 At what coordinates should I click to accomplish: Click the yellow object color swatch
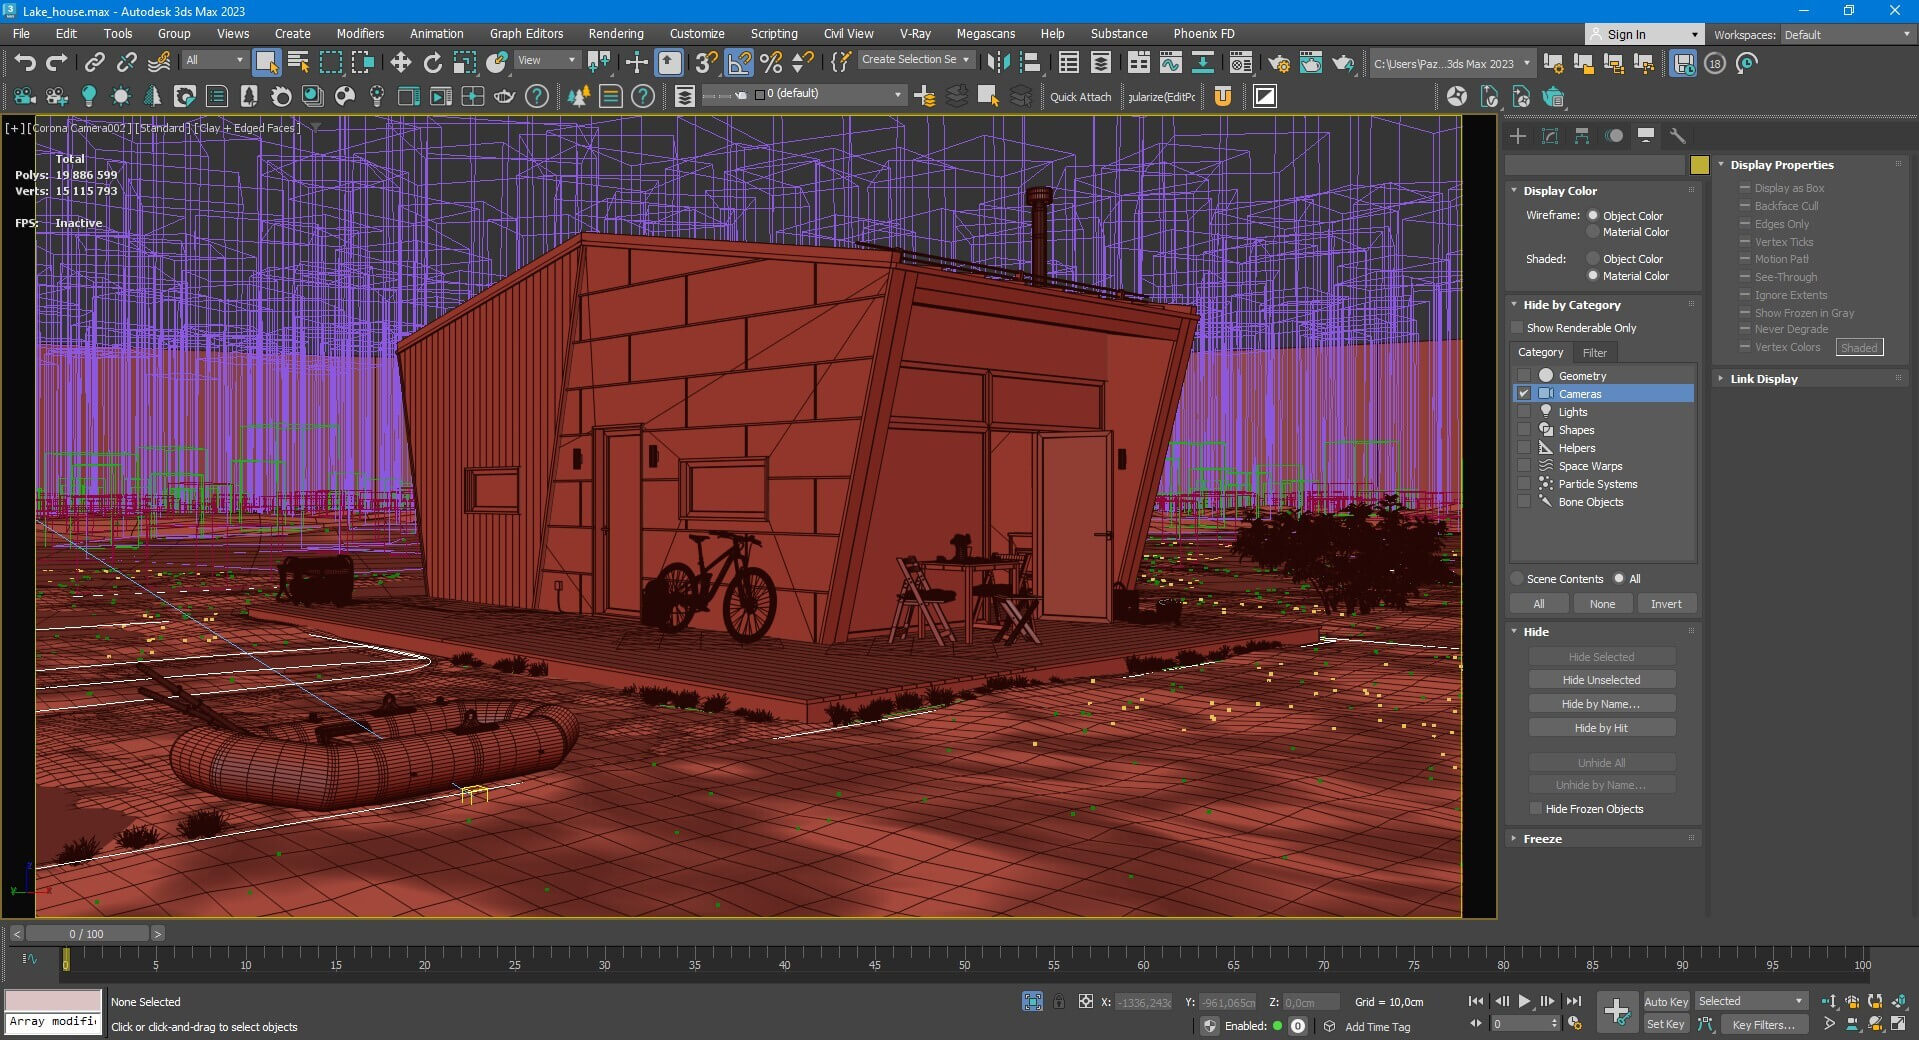pyautogui.click(x=1699, y=165)
